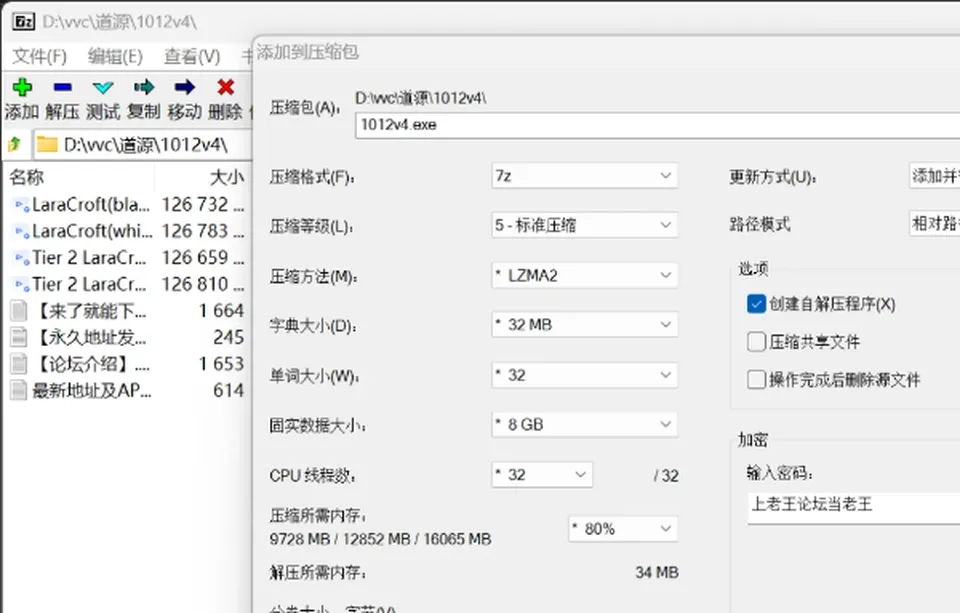Click the enter password (输入密码) field

pos(853,505)
